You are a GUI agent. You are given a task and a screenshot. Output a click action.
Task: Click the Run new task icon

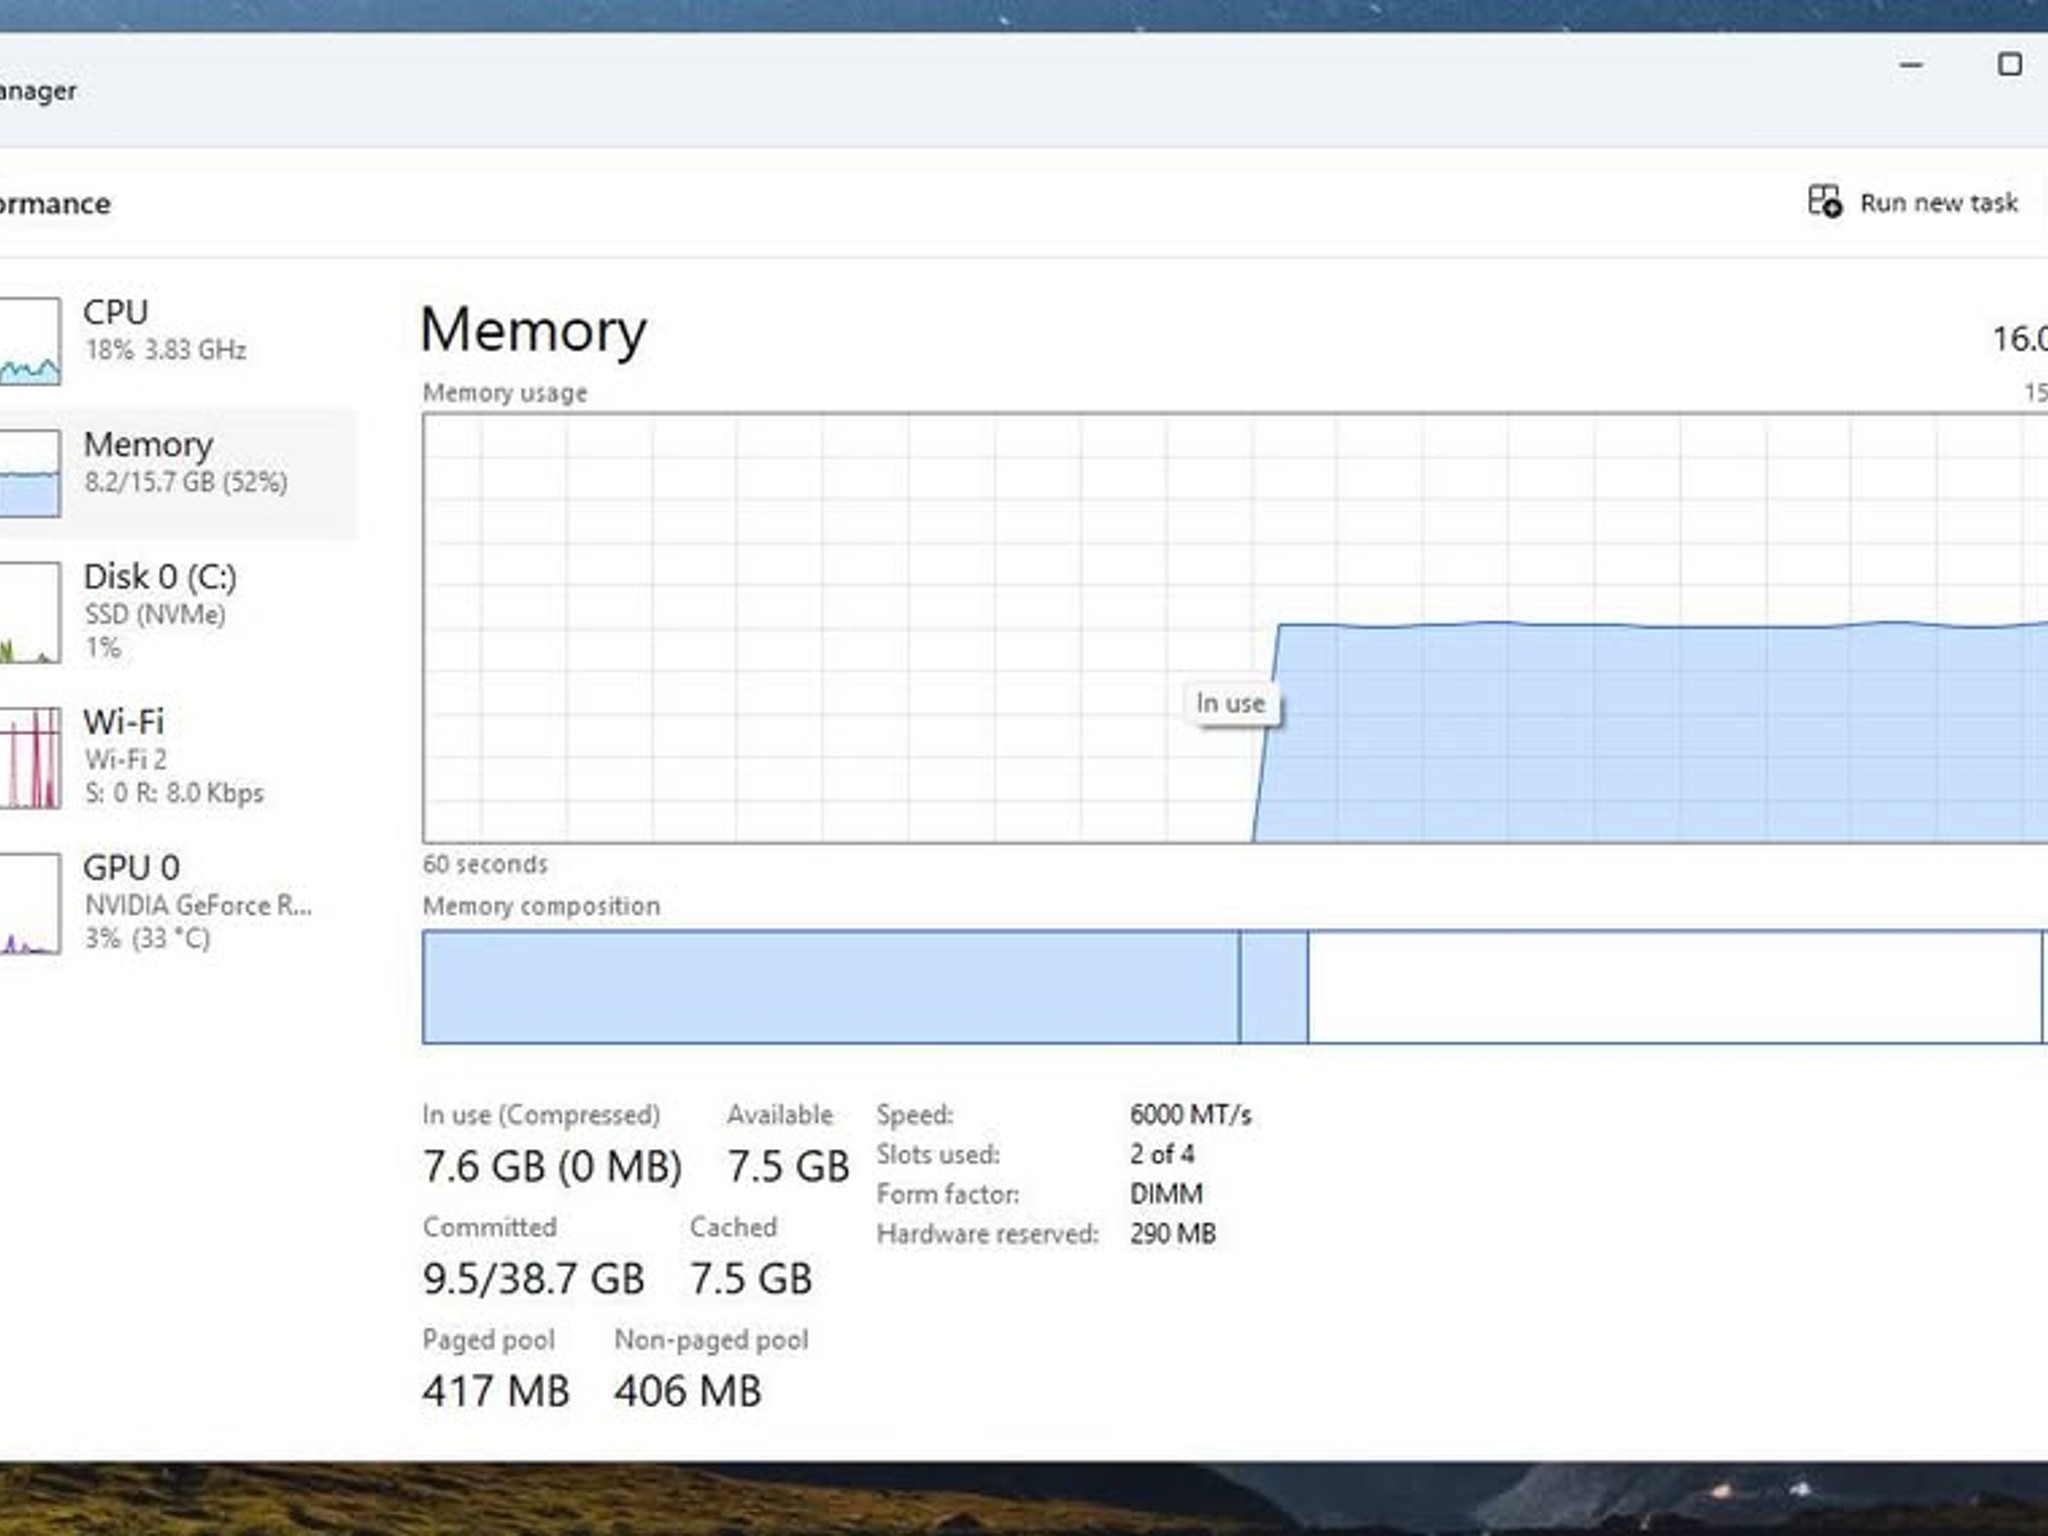tap(1824, 202)
